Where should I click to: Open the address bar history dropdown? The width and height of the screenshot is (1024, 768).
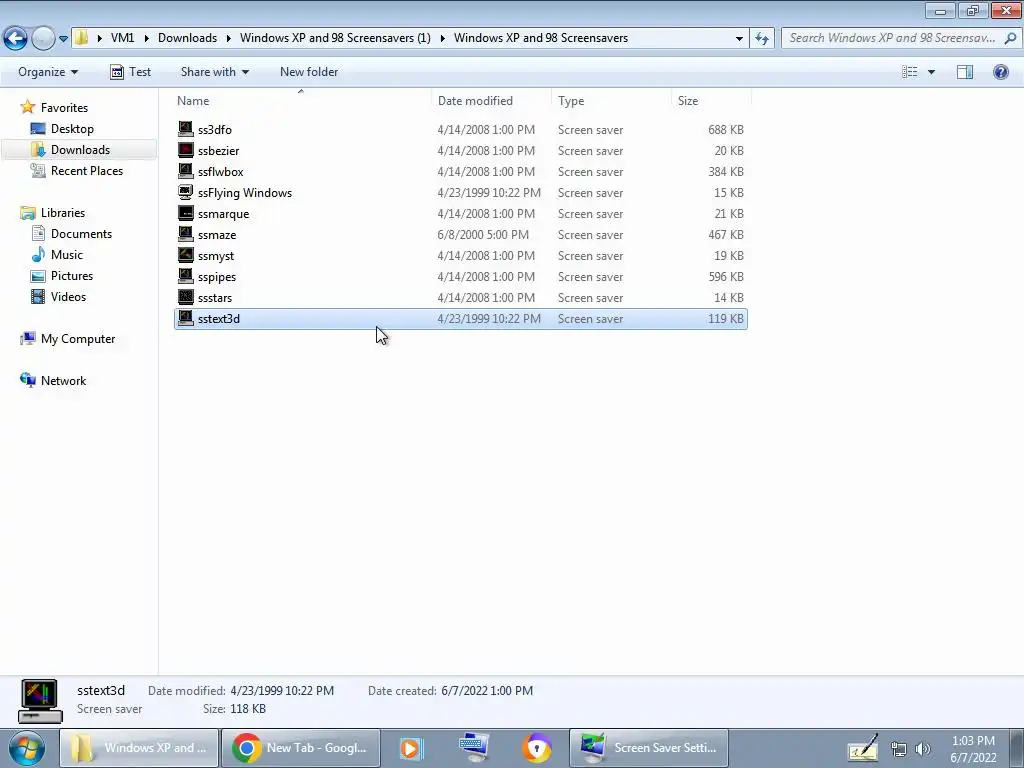(x=739, y=38)
